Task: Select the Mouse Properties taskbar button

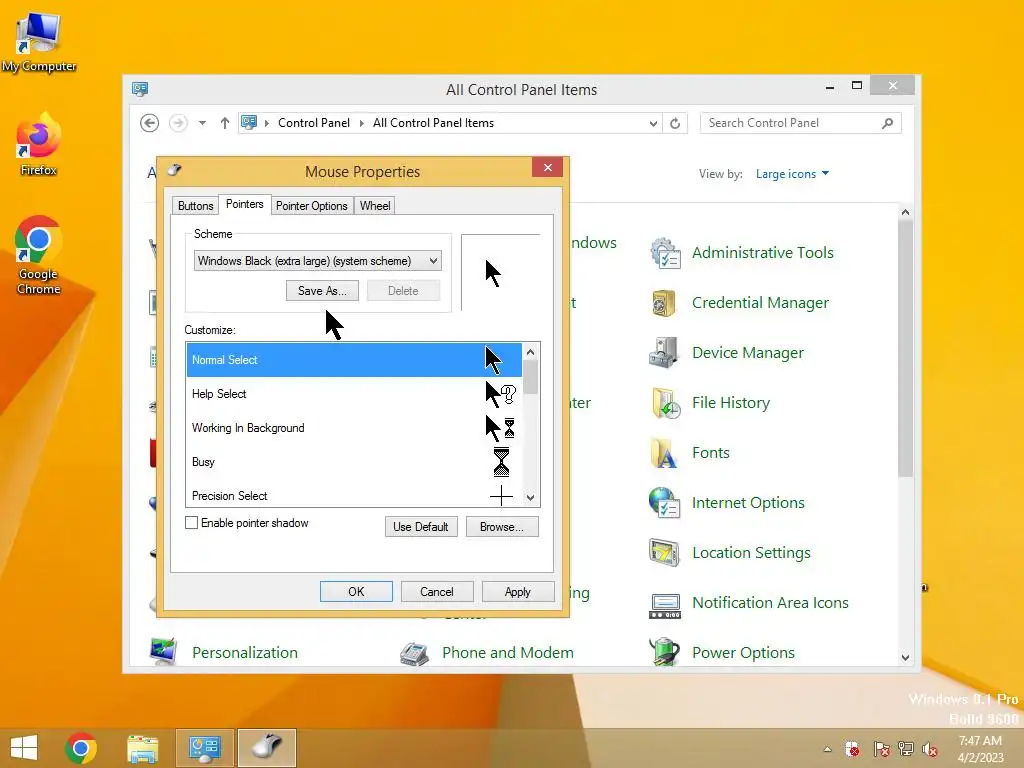Action: coord(266,748)
